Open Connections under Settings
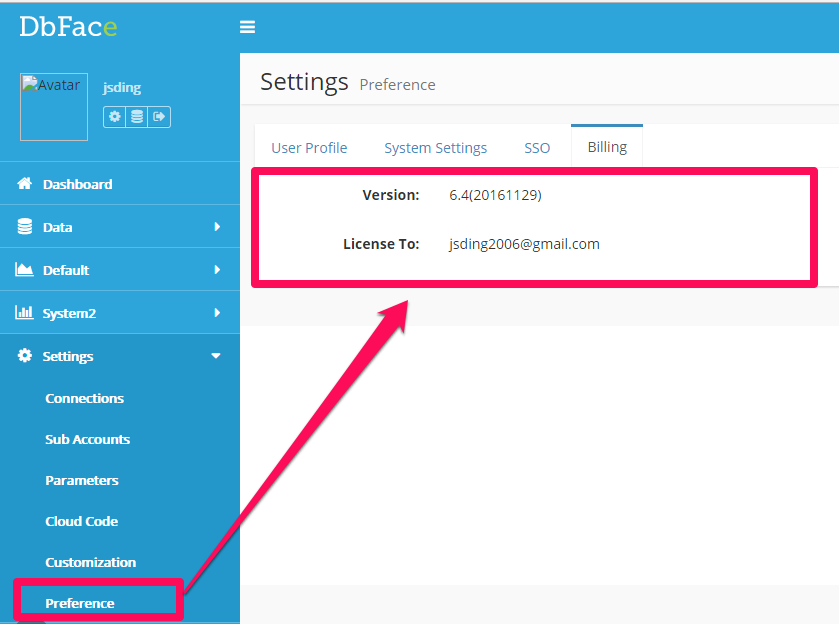The height and width of the screenshot is (624, 839). 85,398
